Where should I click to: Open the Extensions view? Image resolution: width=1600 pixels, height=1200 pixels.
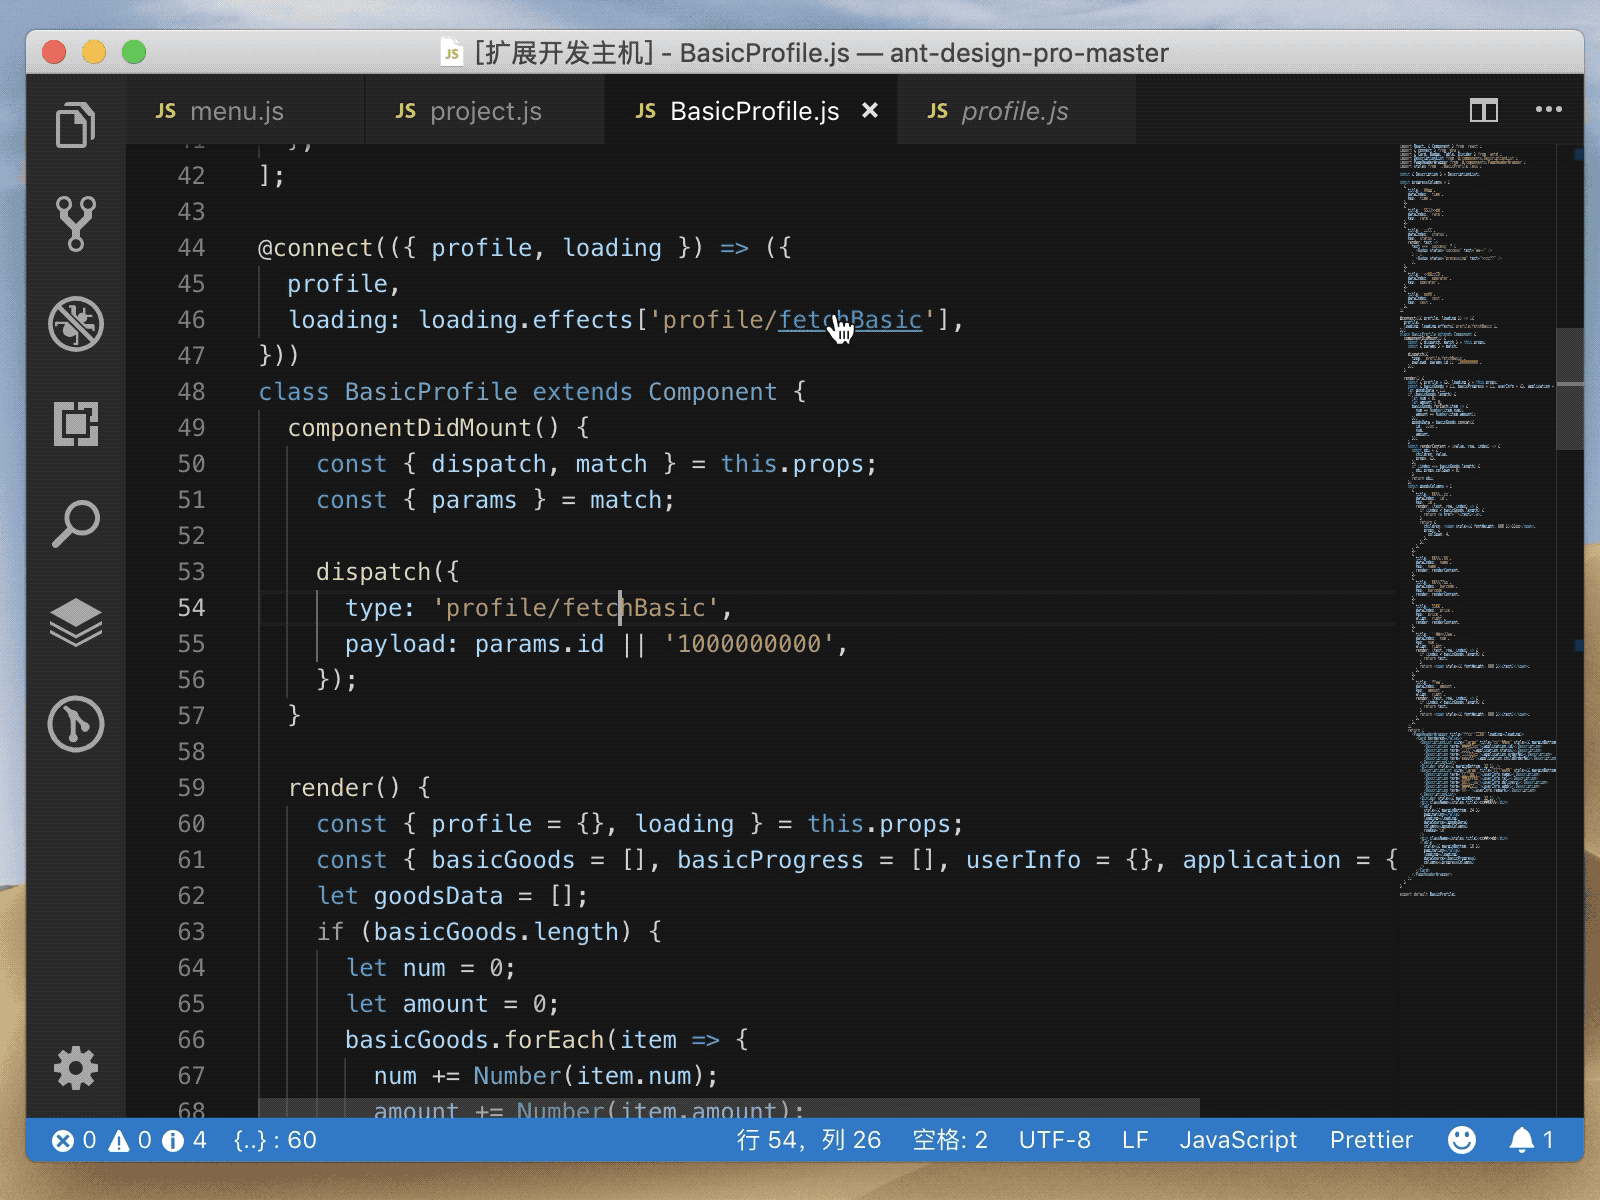[75, 424]
